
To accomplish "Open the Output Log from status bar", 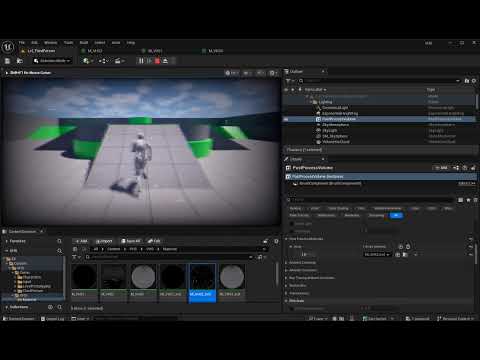I will [52, 319].
